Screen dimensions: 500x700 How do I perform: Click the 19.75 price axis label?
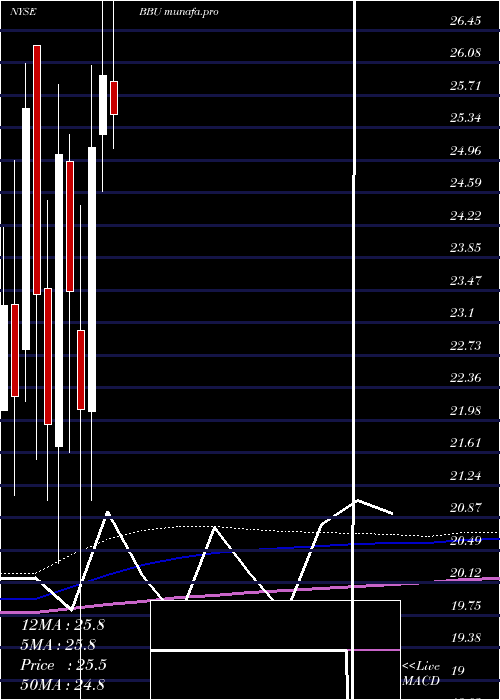coord(466,605)
